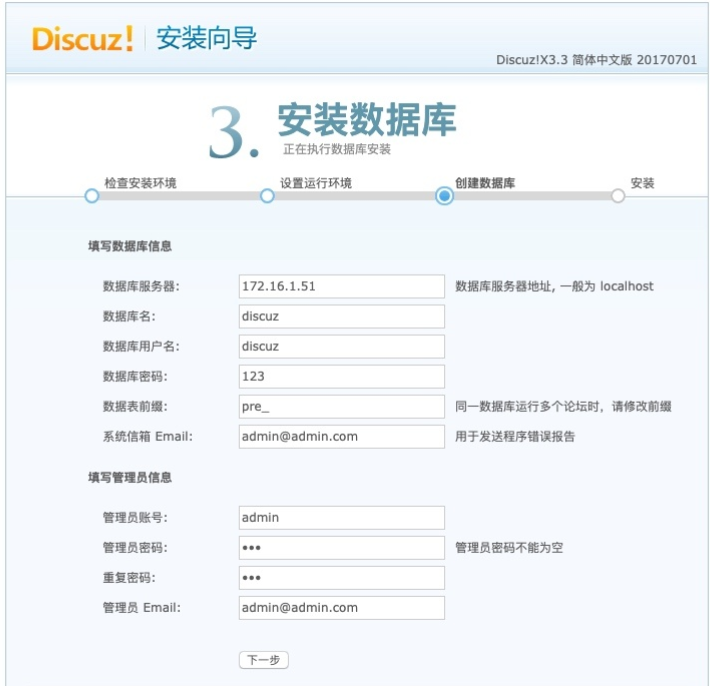Click the 安装数据库 heading
This screenshot has height=686, width=710.
click(367, 120)
